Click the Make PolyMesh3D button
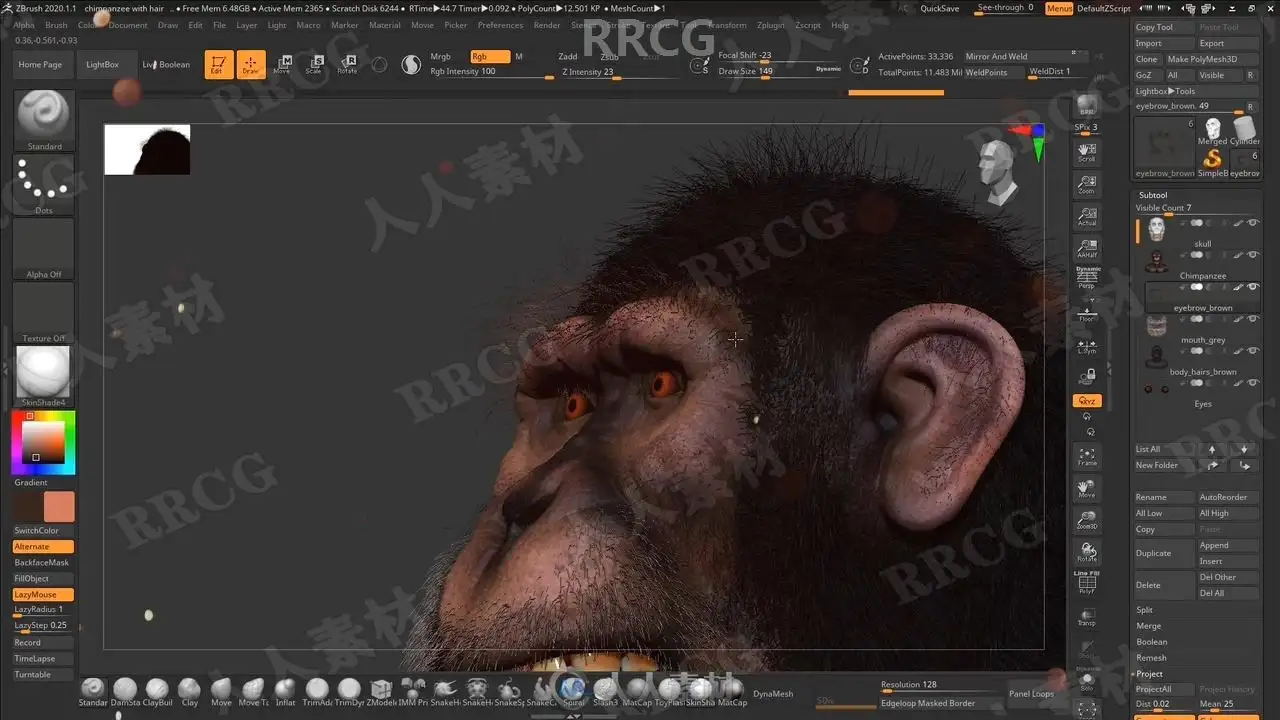This screenshot has width=1280, height=720. (1202, 59)
